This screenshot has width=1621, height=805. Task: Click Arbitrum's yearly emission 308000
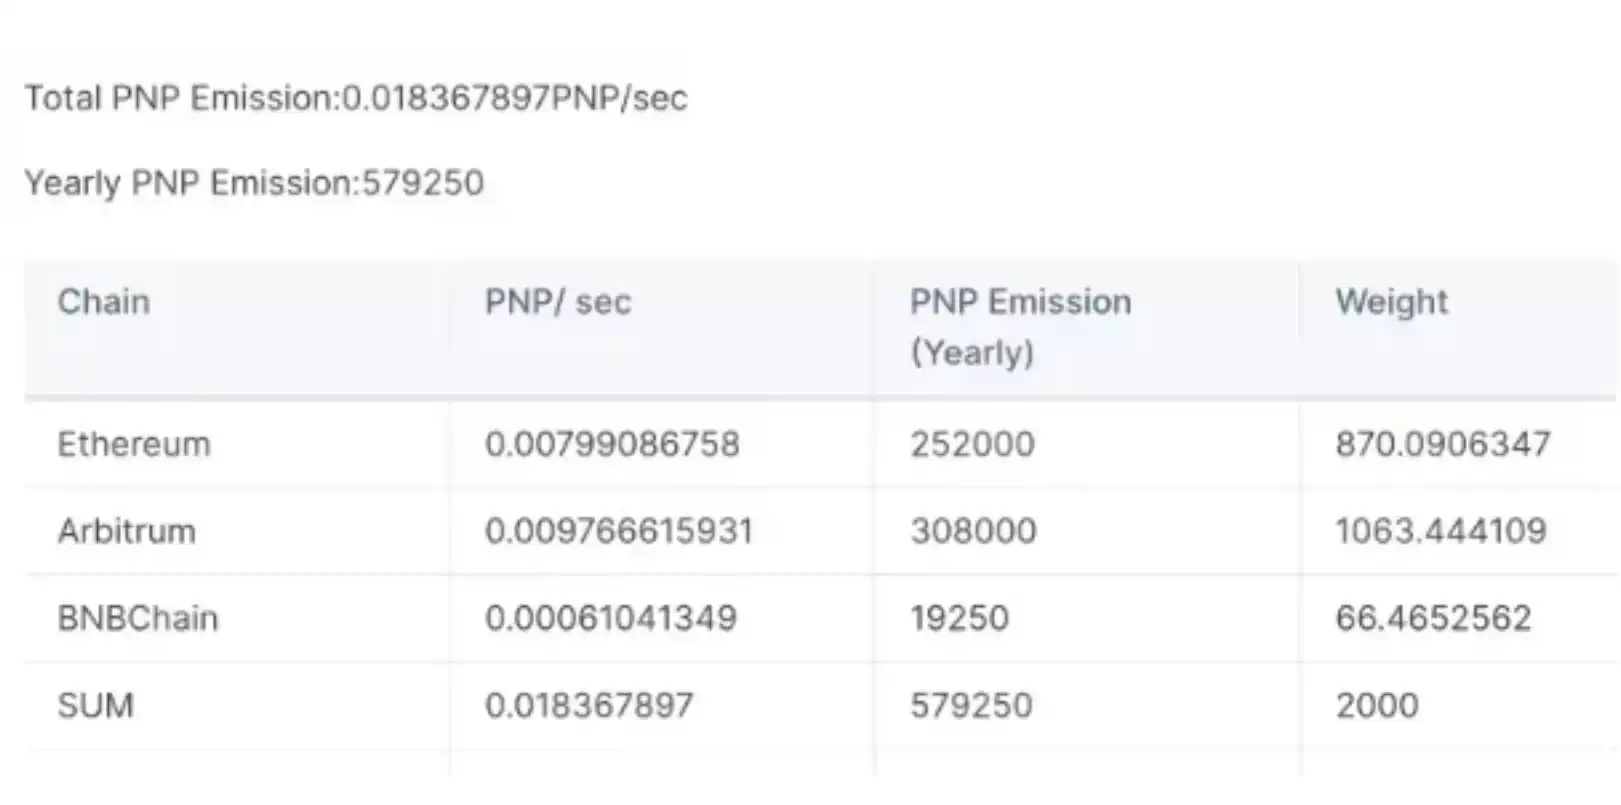[973, 531]
